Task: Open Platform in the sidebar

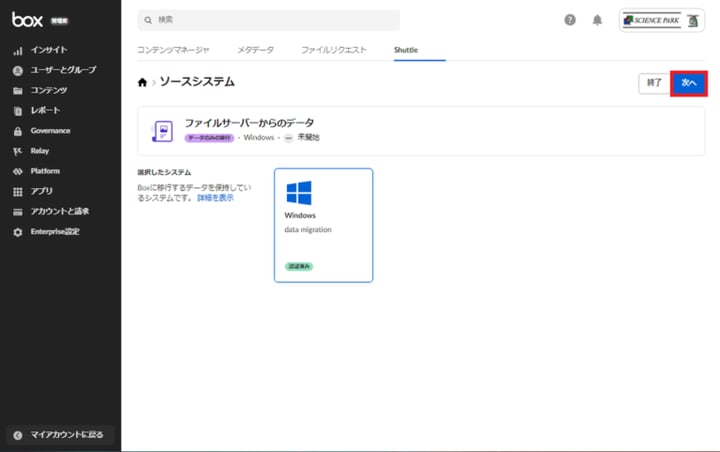Action: [x=45, y=171]
